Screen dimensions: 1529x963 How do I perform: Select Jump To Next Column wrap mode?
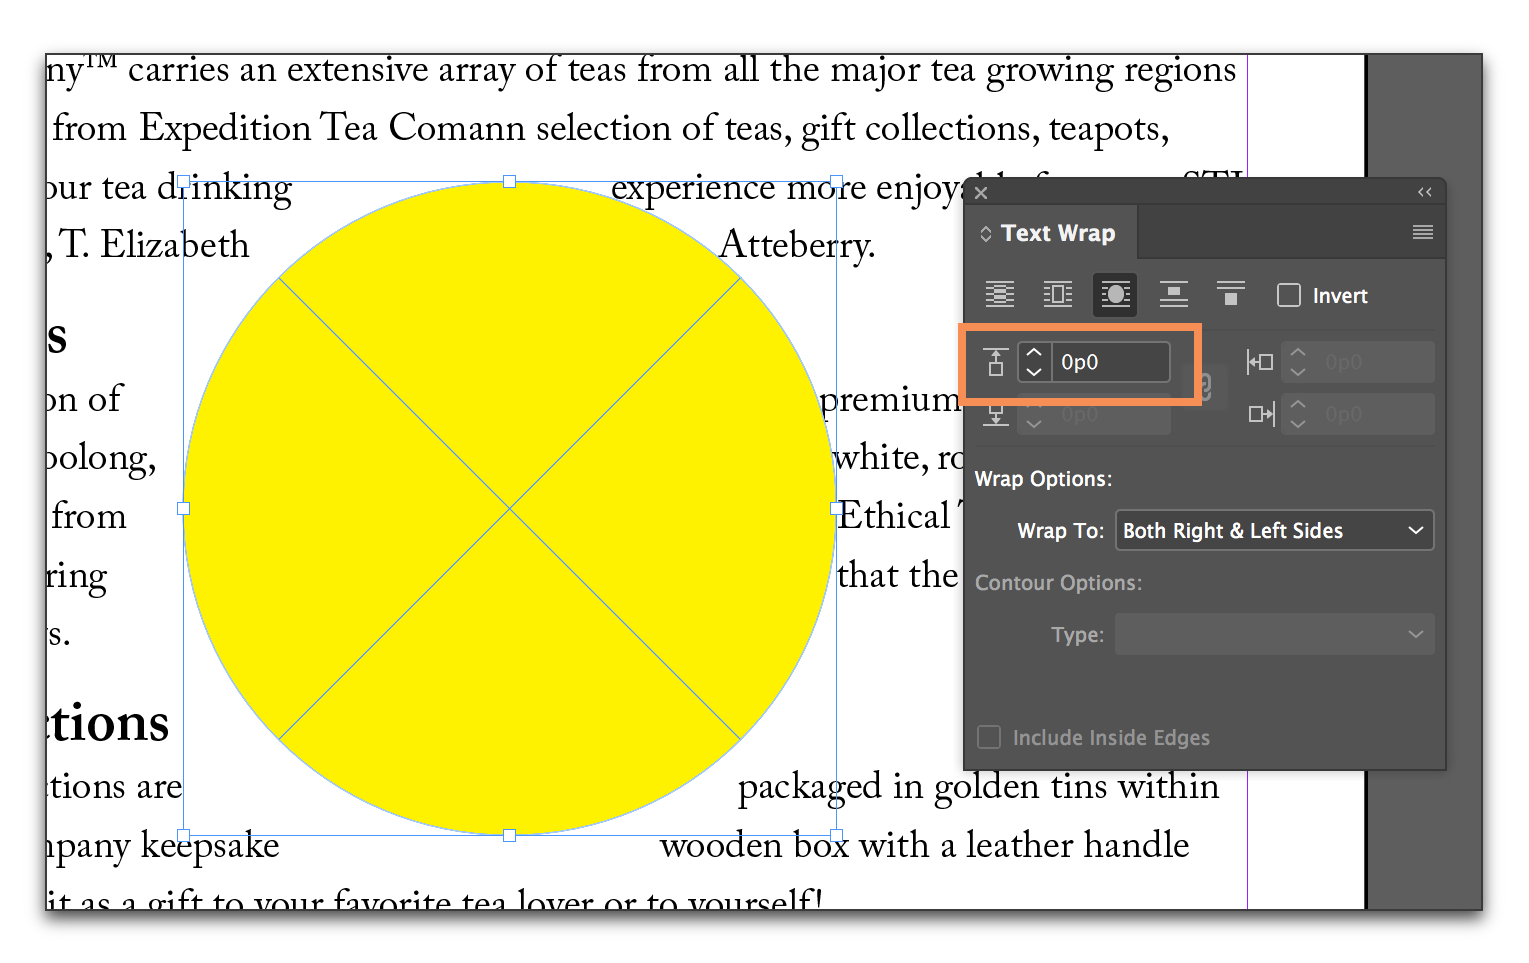pyautogui.click(x=1230, y=294)
